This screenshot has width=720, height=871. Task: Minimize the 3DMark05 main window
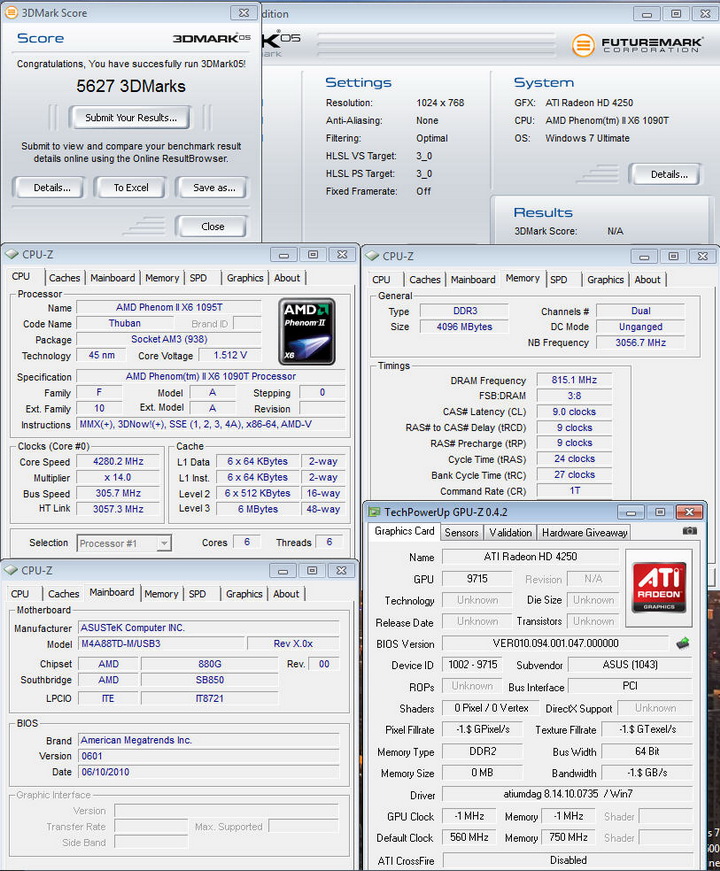pos(647,14)
